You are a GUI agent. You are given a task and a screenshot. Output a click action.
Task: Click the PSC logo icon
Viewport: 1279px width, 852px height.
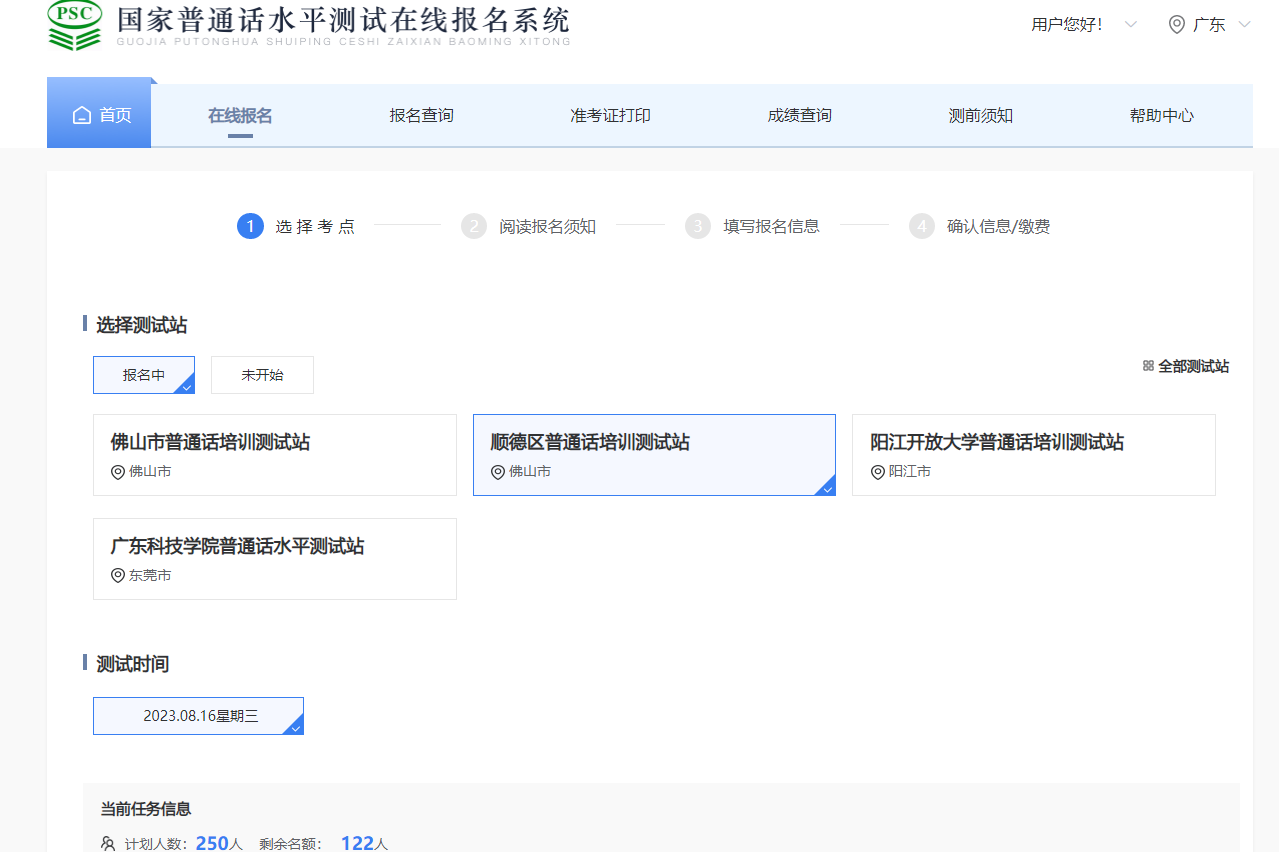click(x=74, y=26)
